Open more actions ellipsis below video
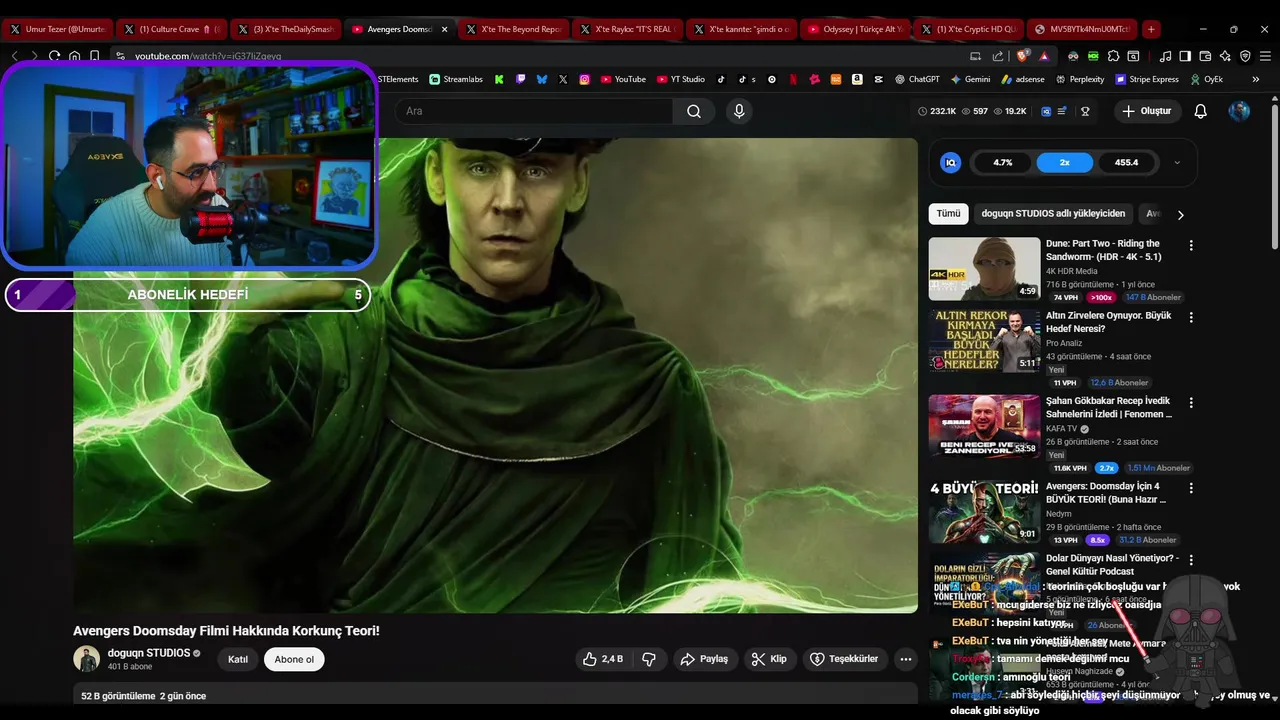 click(905, 659)
